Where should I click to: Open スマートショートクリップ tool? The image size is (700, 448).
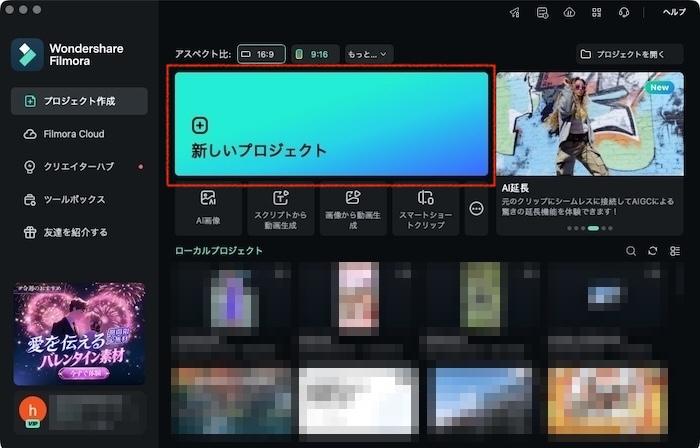pyautogui.click(x=425, y=209)
